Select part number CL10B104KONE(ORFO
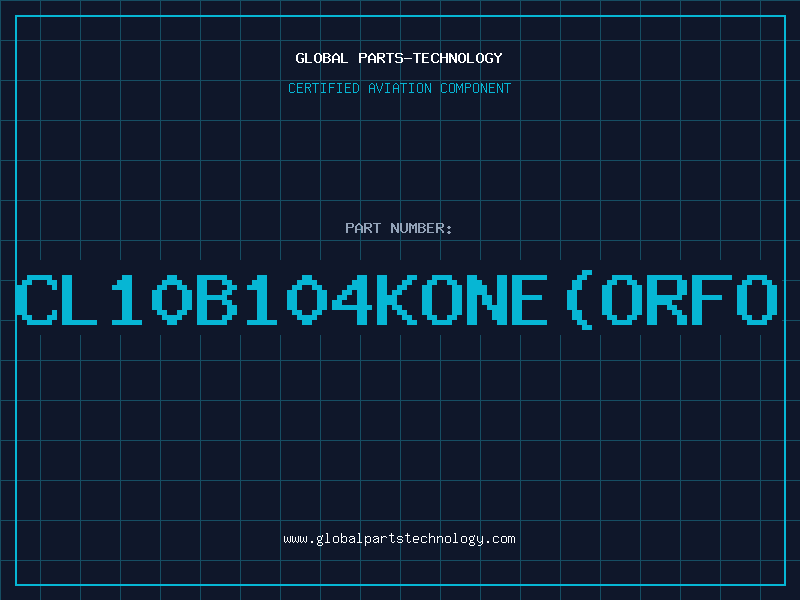 tap(397, 300)
